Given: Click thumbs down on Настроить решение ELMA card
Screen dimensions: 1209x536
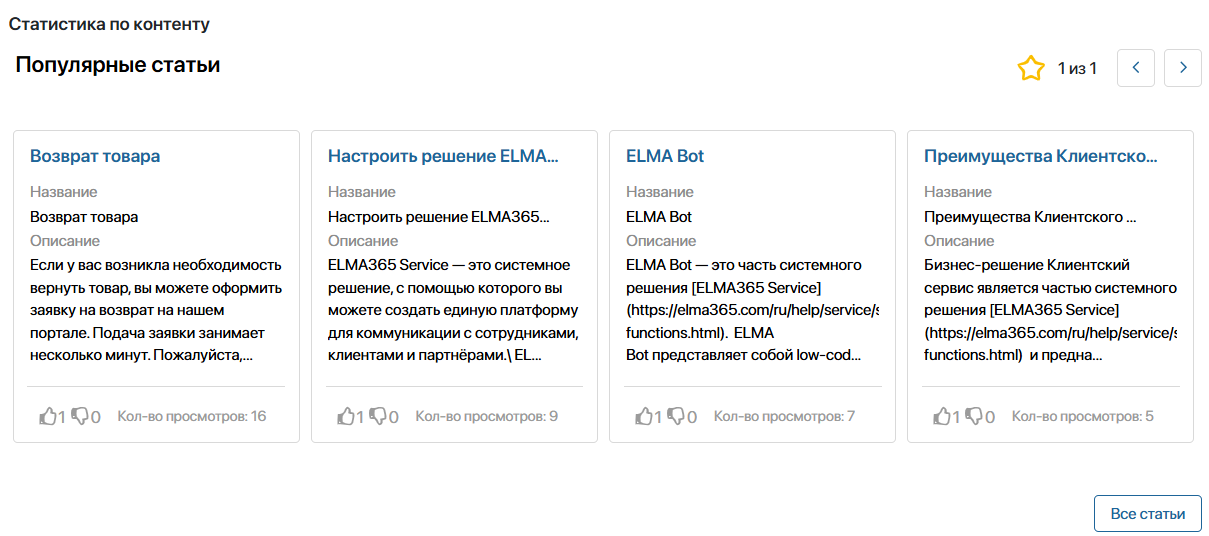Looking at the screenshot, I should click(x=378, y=416).
